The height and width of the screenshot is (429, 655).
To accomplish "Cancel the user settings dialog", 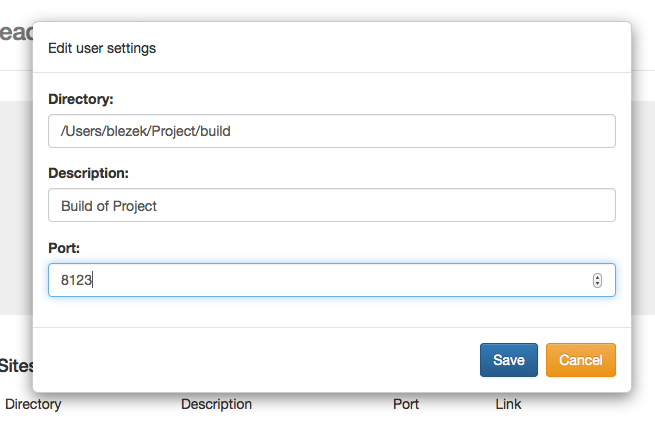I will [x=581, y=360].
